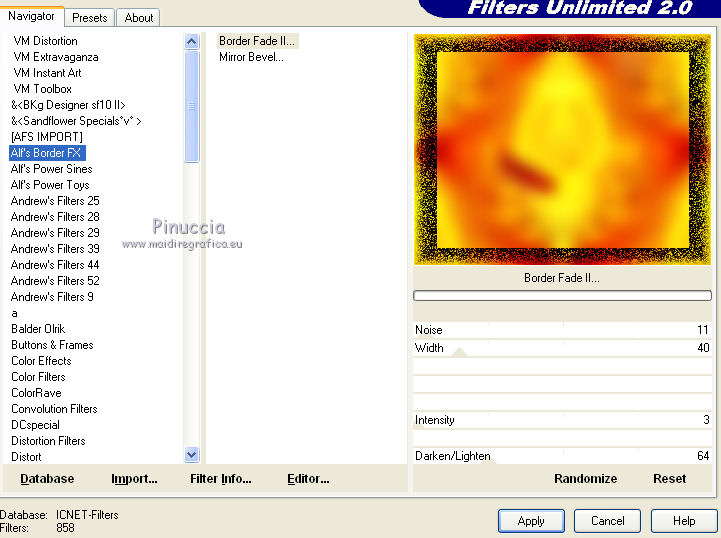Viewport: 721px width, 538px height.
Task: Select VM Toolbox category
Action: point(42,89)
